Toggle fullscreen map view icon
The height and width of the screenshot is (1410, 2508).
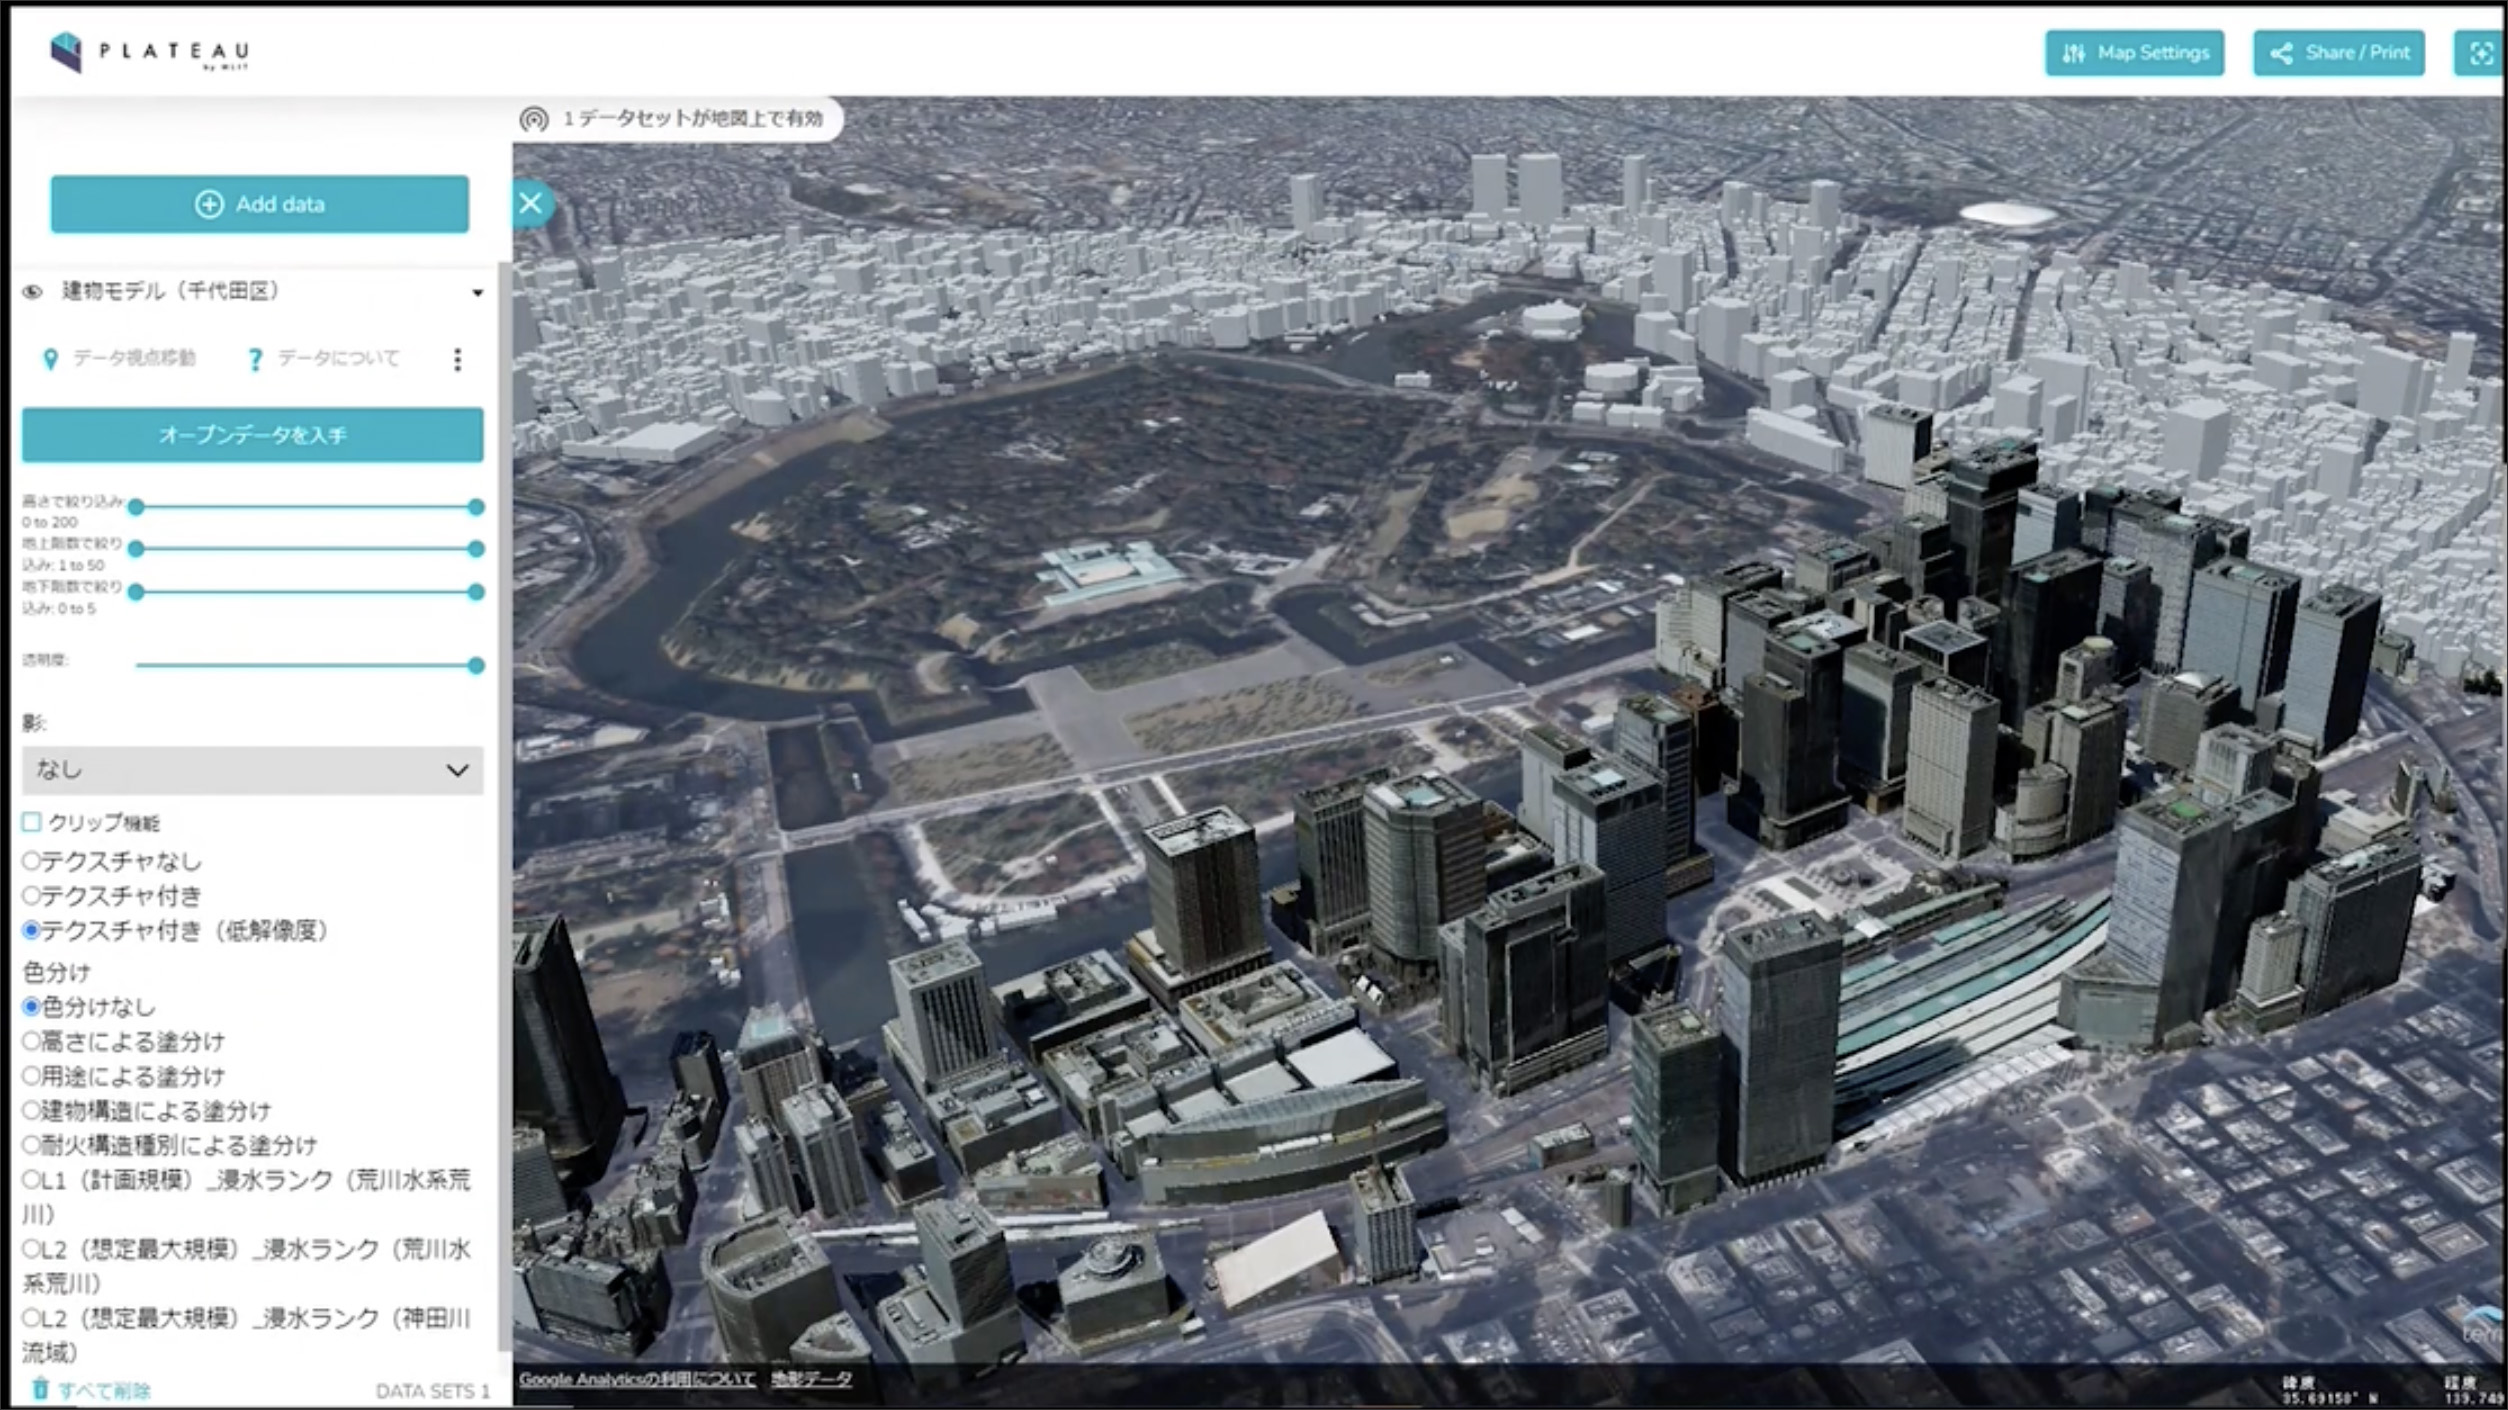(x=2480, y=53)
